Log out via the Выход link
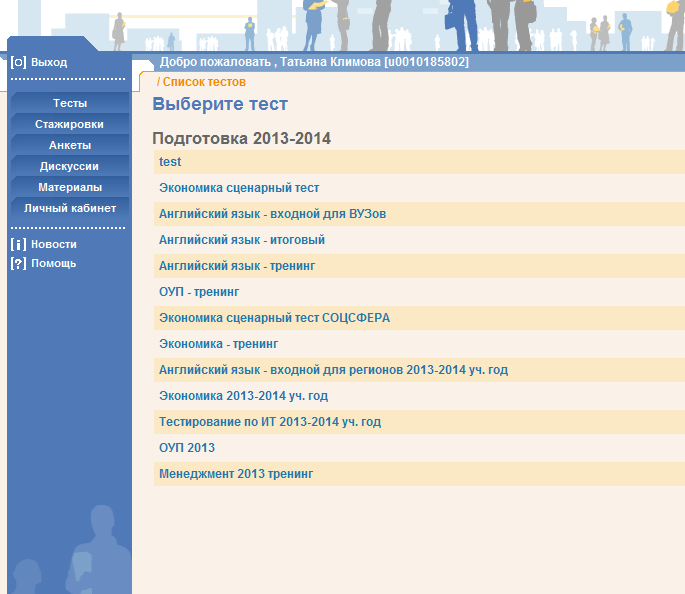Screen dimensions: 685x594 (x=49, y=62)
